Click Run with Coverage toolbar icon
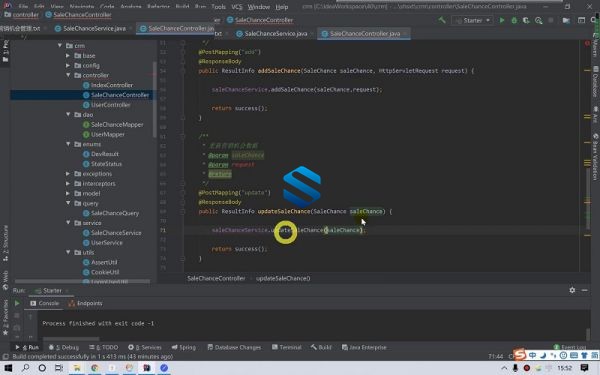 [526, 20]
